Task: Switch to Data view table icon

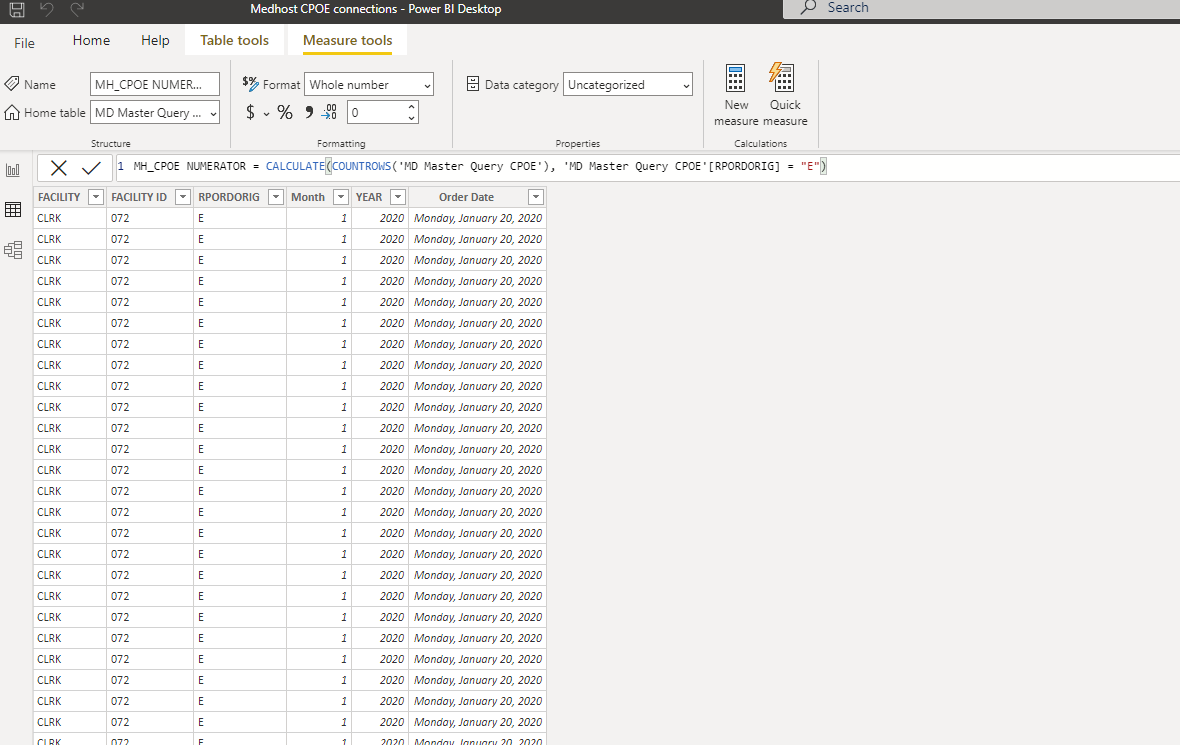Action: tap(13, 210)
